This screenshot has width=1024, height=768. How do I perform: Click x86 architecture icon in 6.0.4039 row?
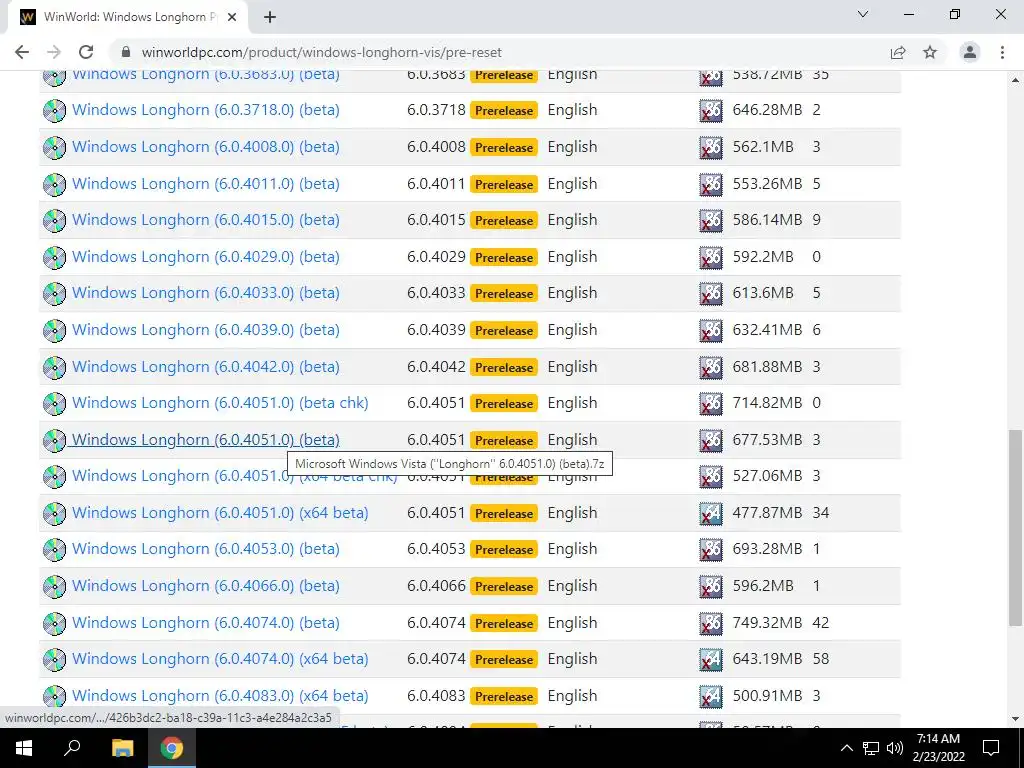click(711, 330)
